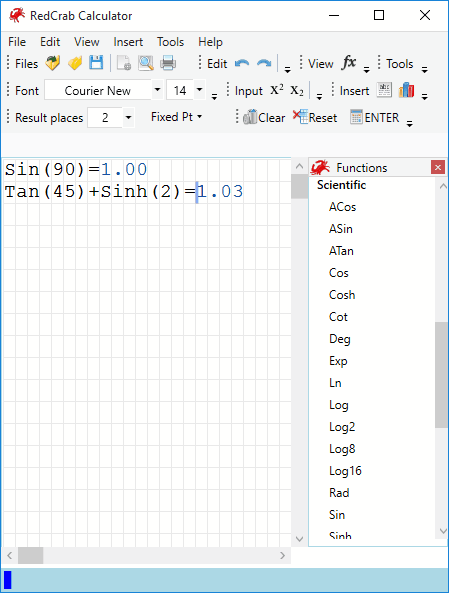Click the printer icon in the Files toolbar
This screenshot has width=449, height=593.
click(168, 63)
